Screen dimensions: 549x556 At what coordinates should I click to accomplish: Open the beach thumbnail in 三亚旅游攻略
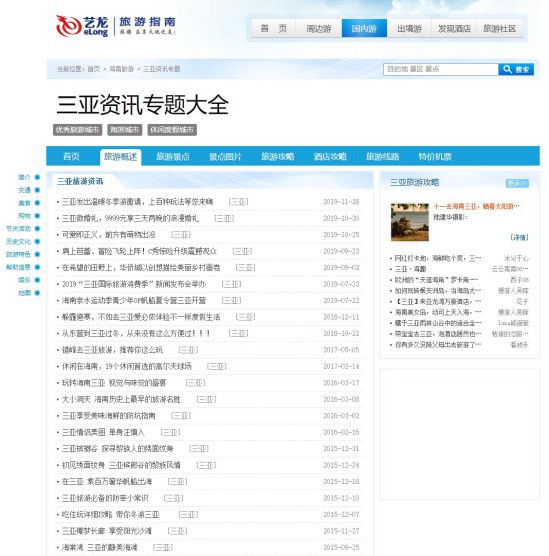(410, 222)
